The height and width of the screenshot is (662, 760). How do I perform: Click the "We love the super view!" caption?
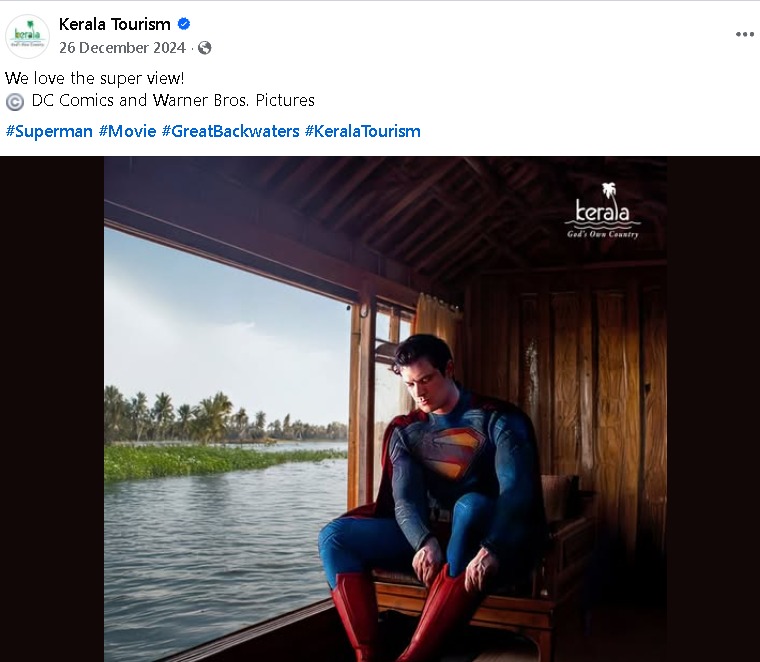click(x=94, y=77)
